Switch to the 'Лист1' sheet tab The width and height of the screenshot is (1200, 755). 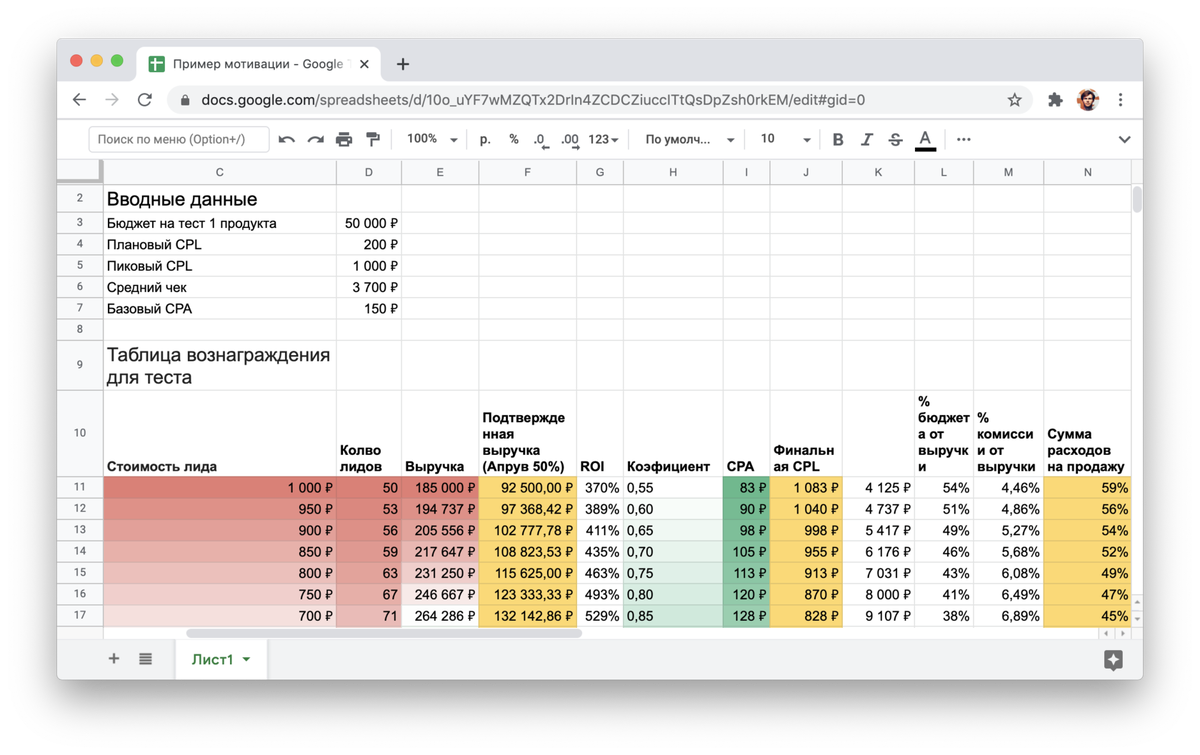tap(213, 659)
